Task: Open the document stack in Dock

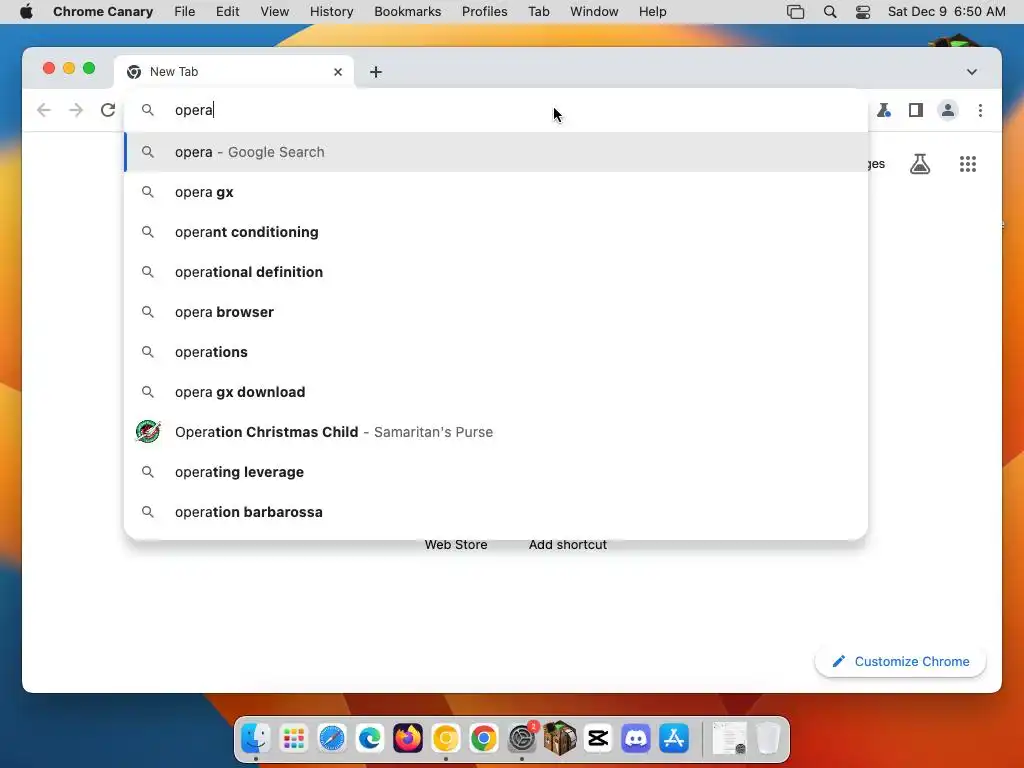Action: click(729, 739)
